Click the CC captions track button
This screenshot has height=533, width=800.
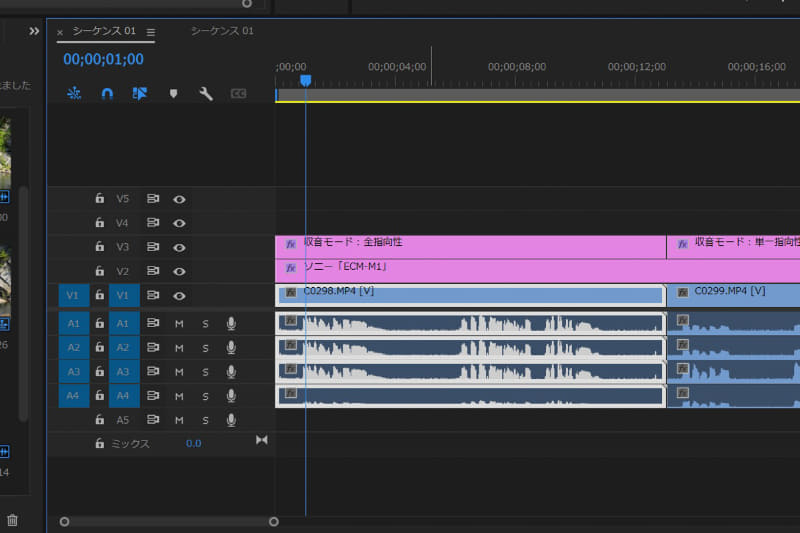[238, 93]
